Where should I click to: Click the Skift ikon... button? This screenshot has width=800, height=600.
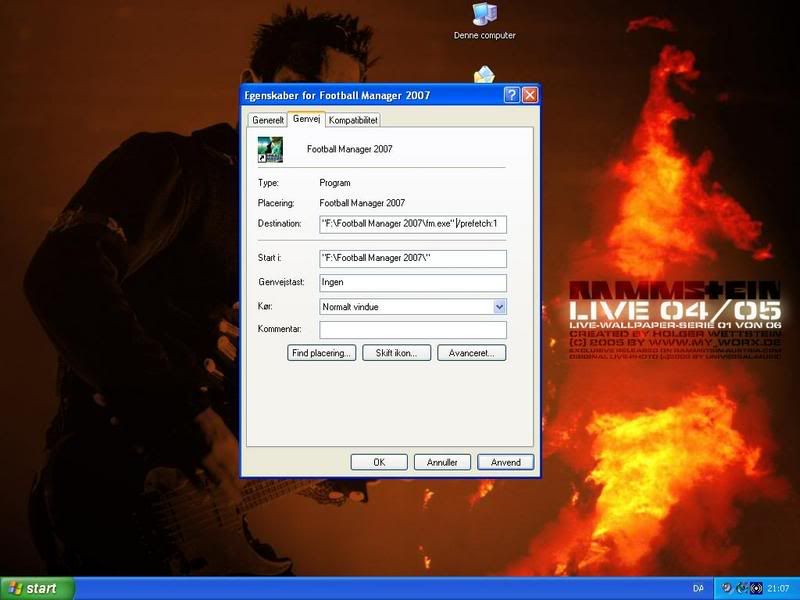pos(396,353)
